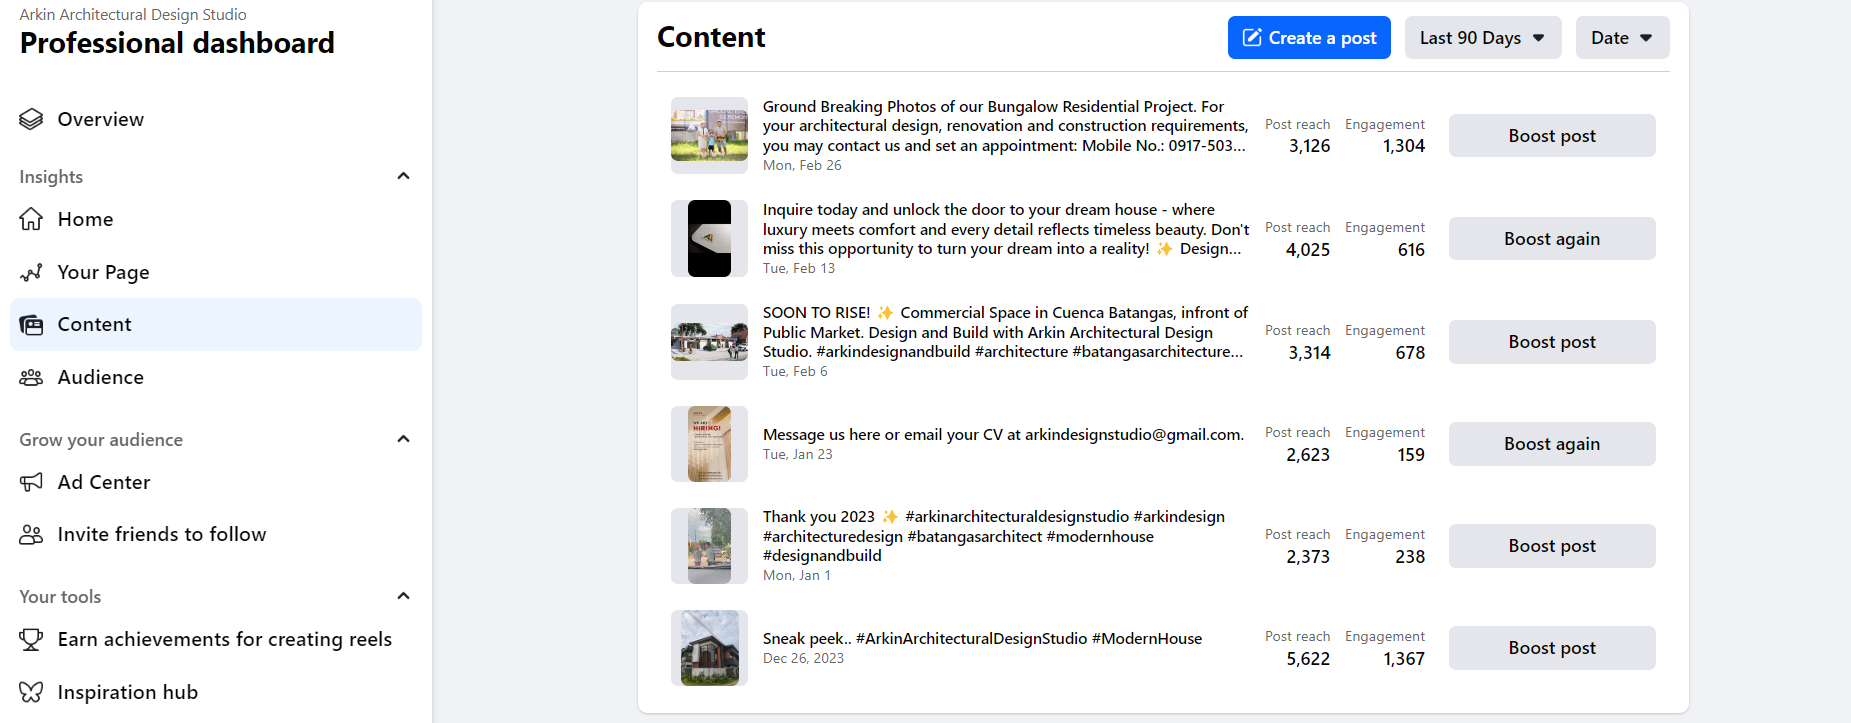Screen dimensions: 1851x723
Task: Collapse the Grow your audience section
Action: coord(404,439)
